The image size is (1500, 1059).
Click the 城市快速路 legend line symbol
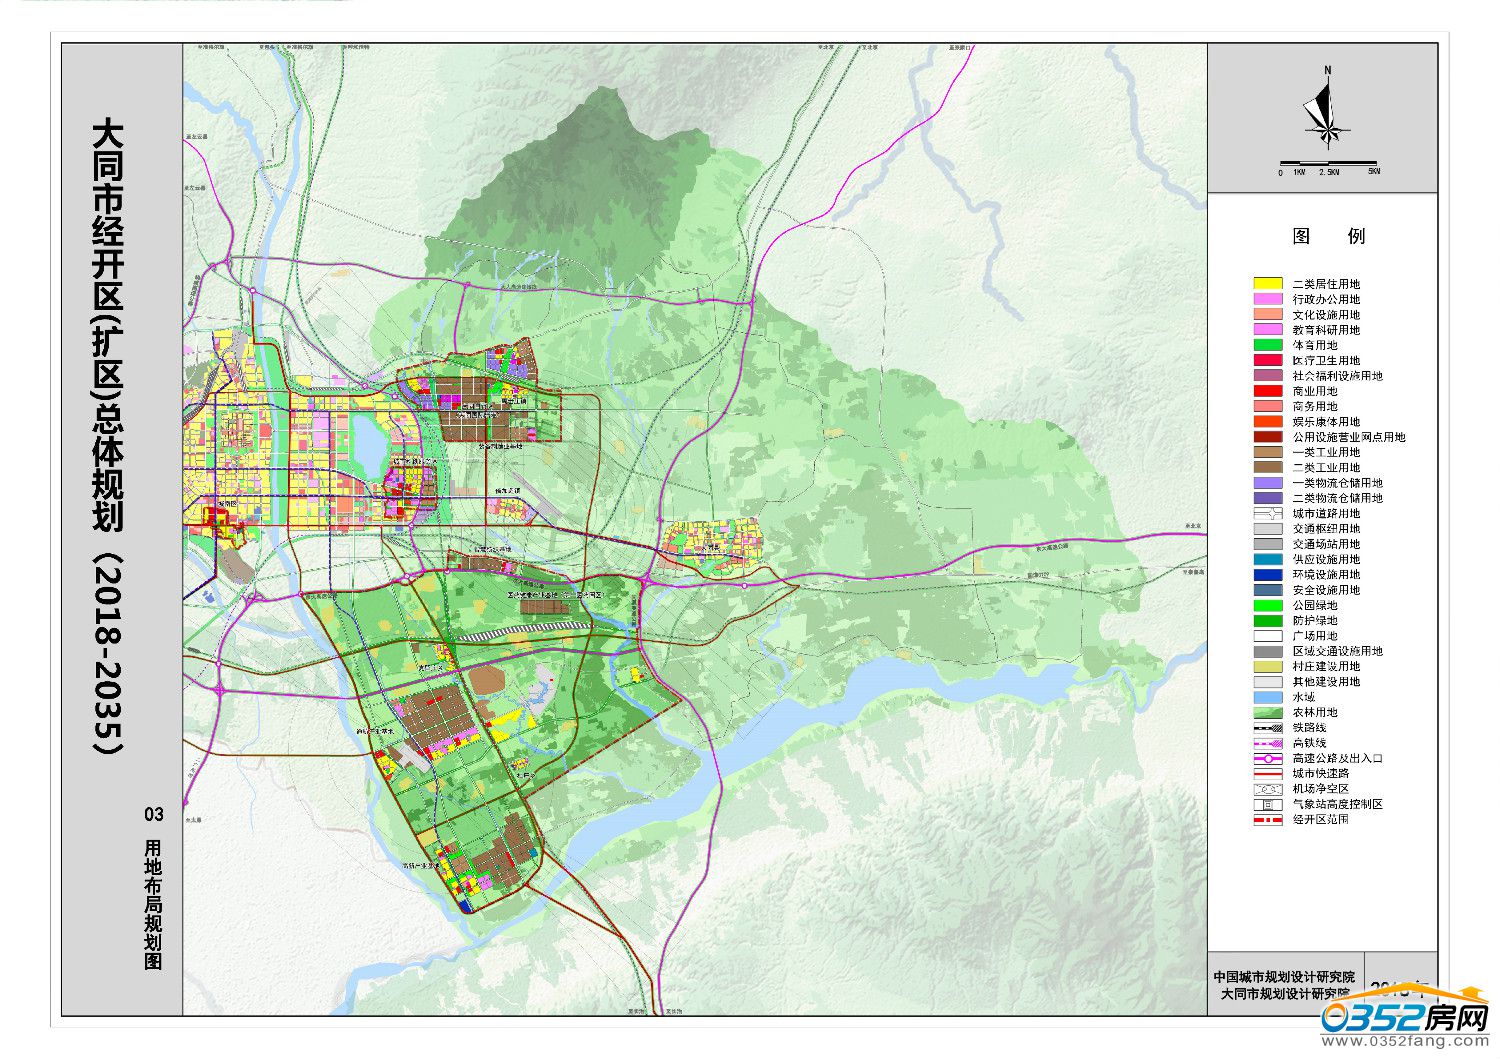pos(1268,774)
